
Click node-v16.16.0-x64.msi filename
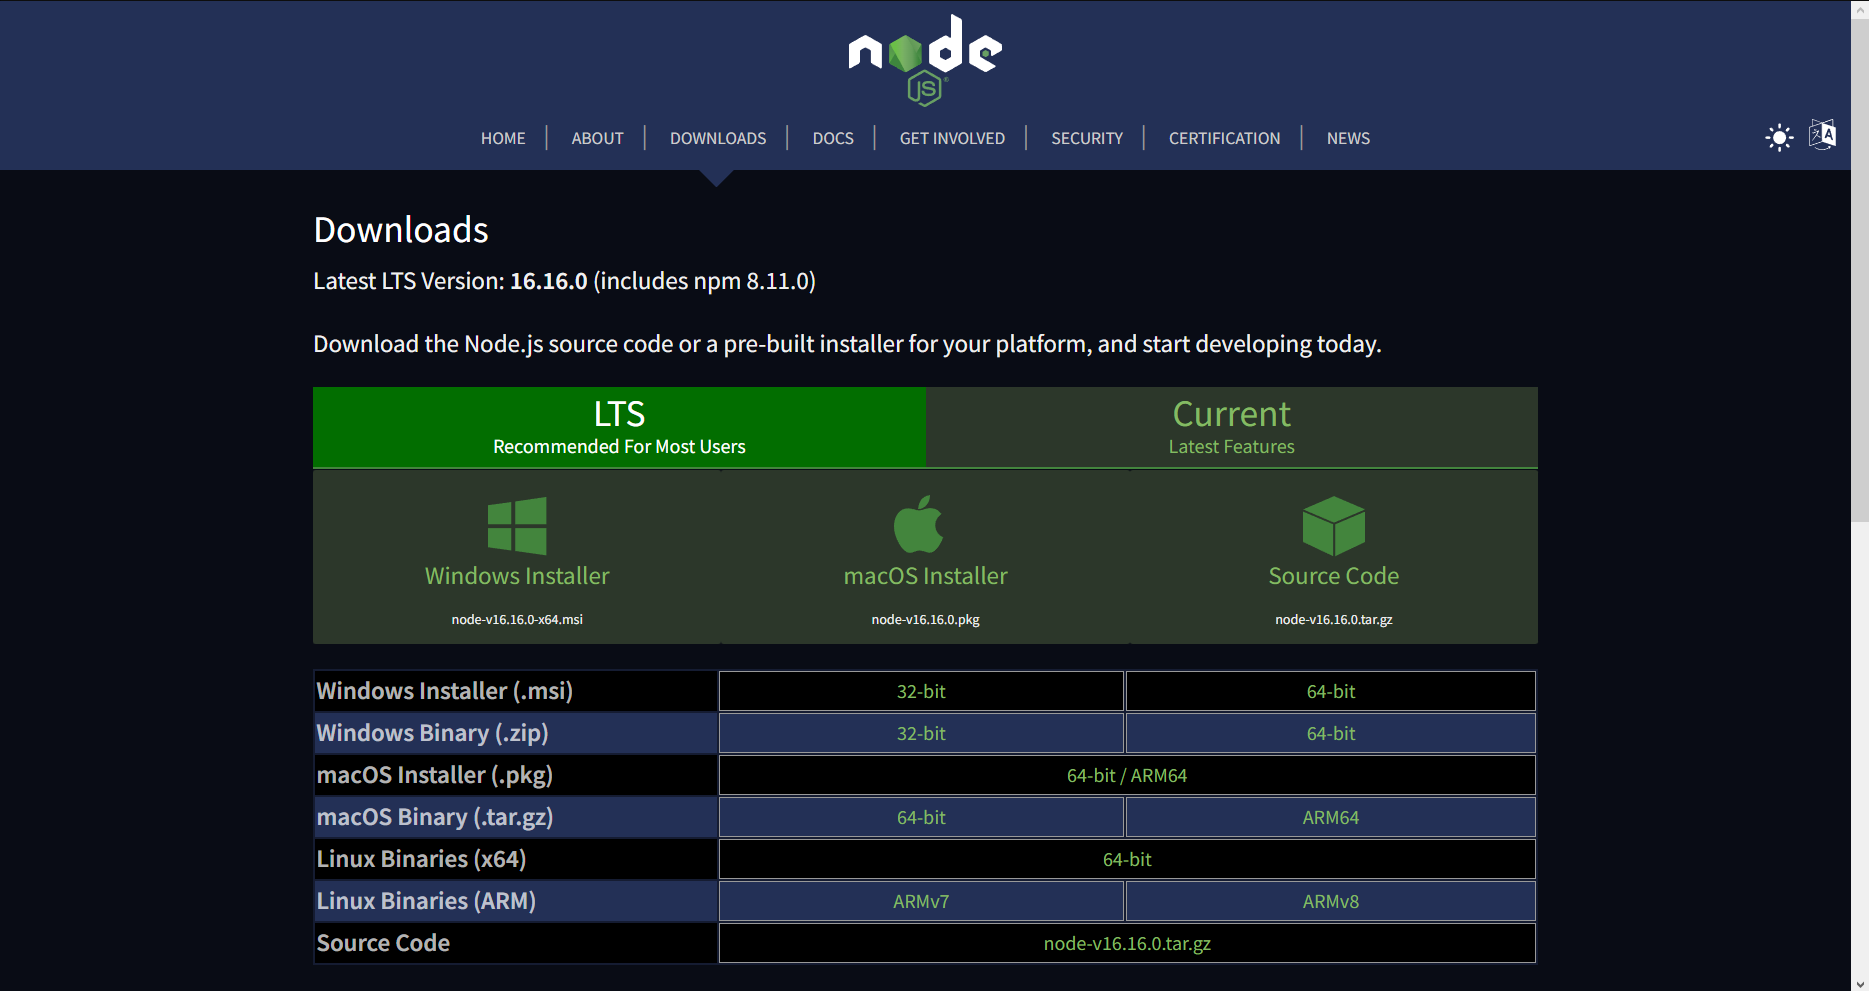pyautogui.click(x=517, y=620)
